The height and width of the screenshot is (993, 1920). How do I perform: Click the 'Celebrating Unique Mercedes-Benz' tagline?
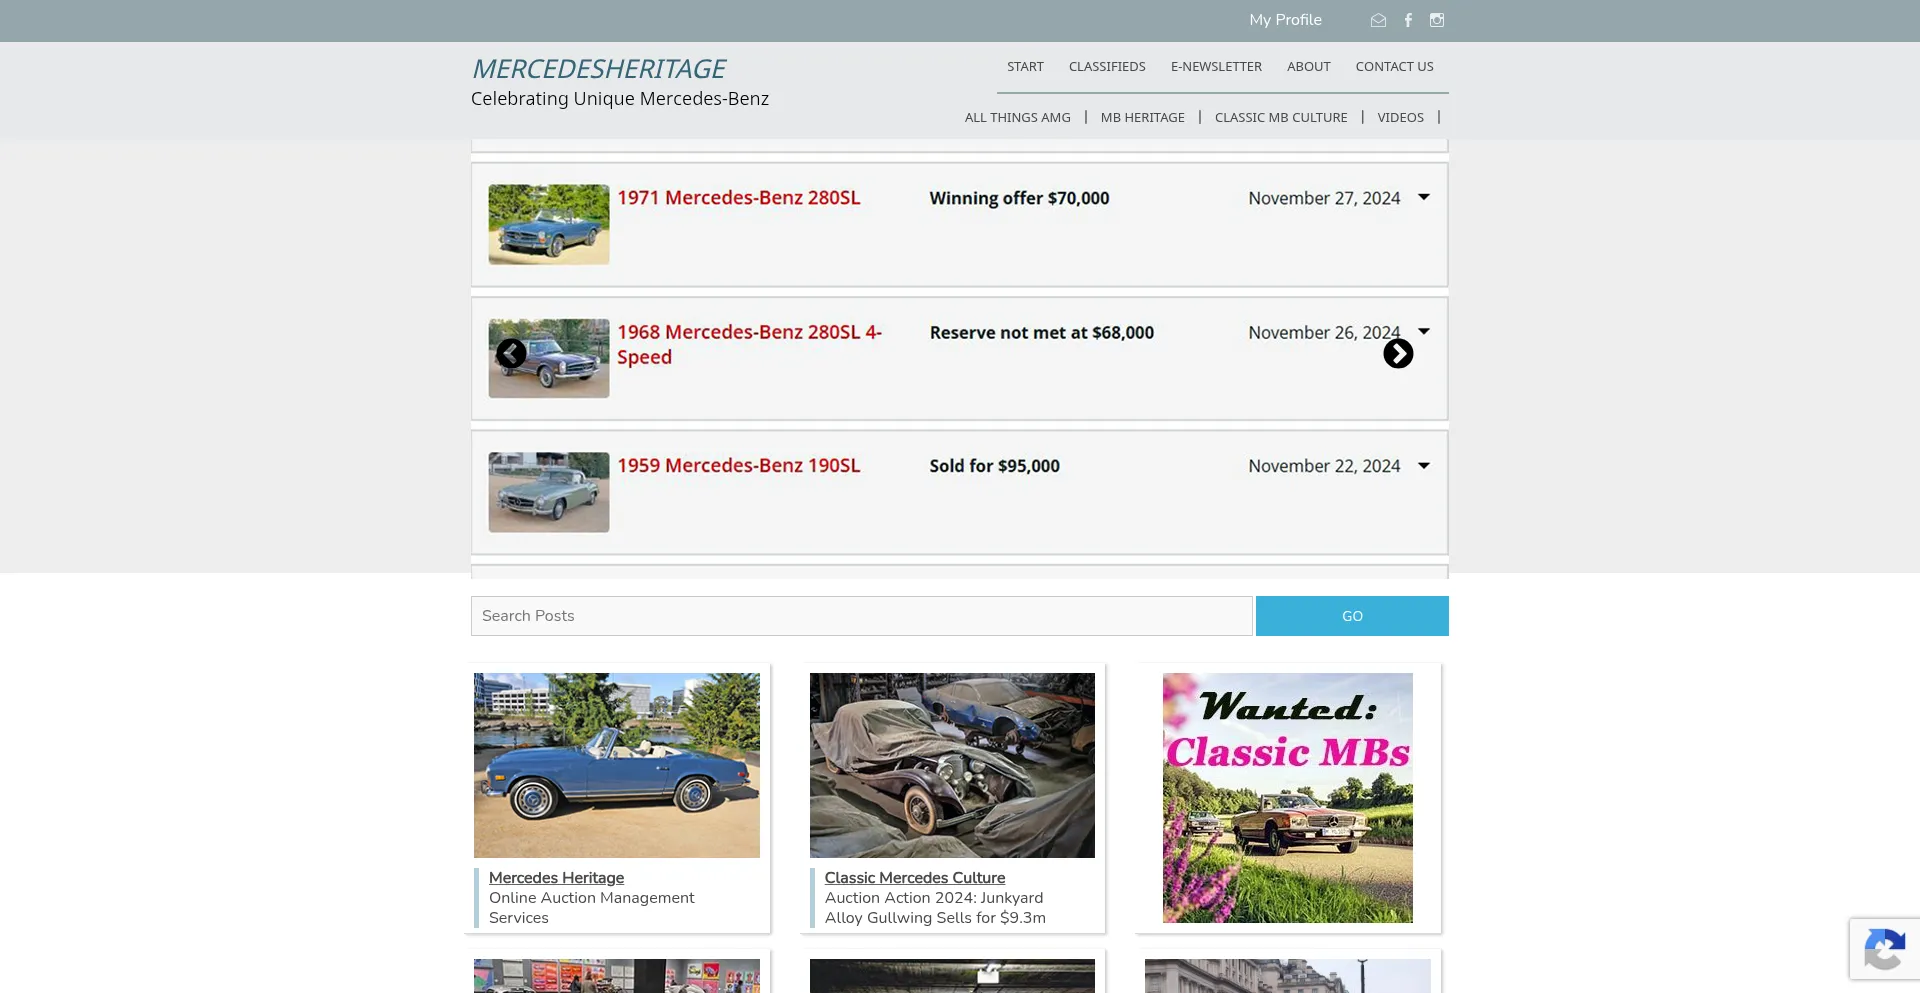pos(620,99)
